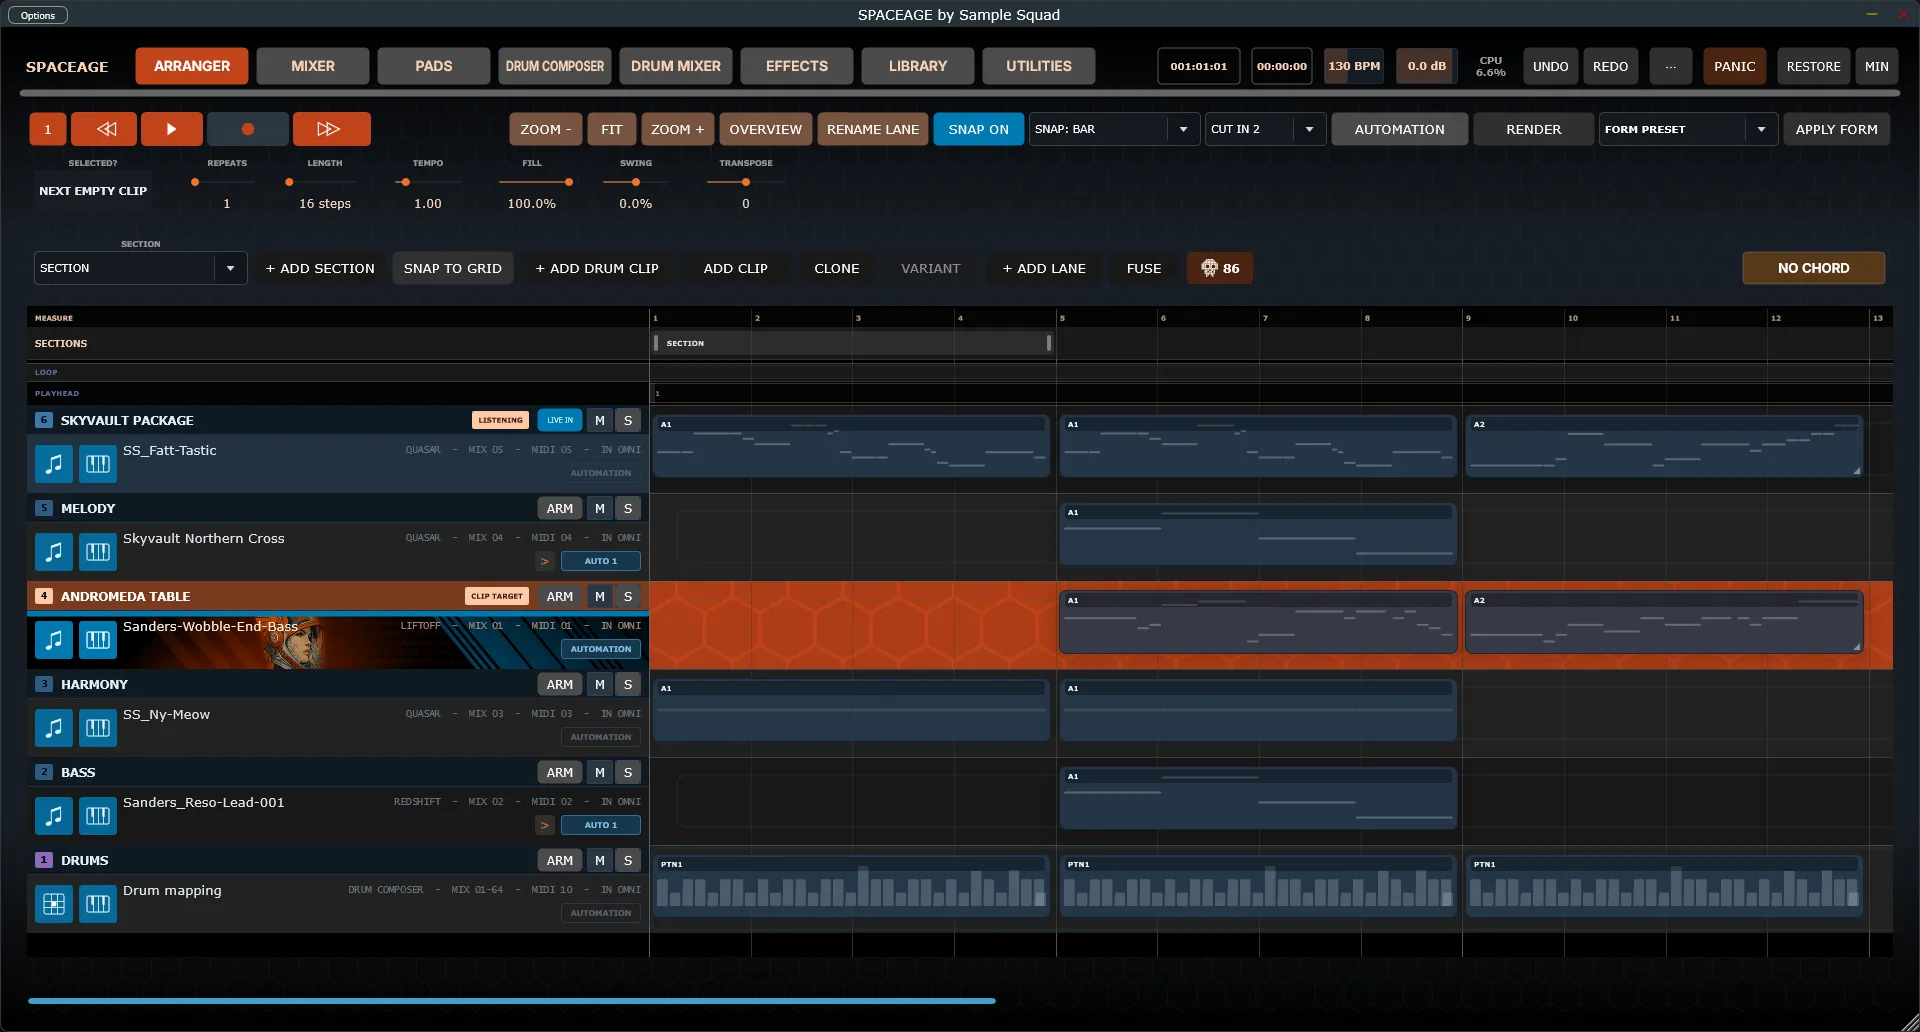Click the No Chord button
Viewport: 1920px width, 1032px height.
[x=1813, y=268]
